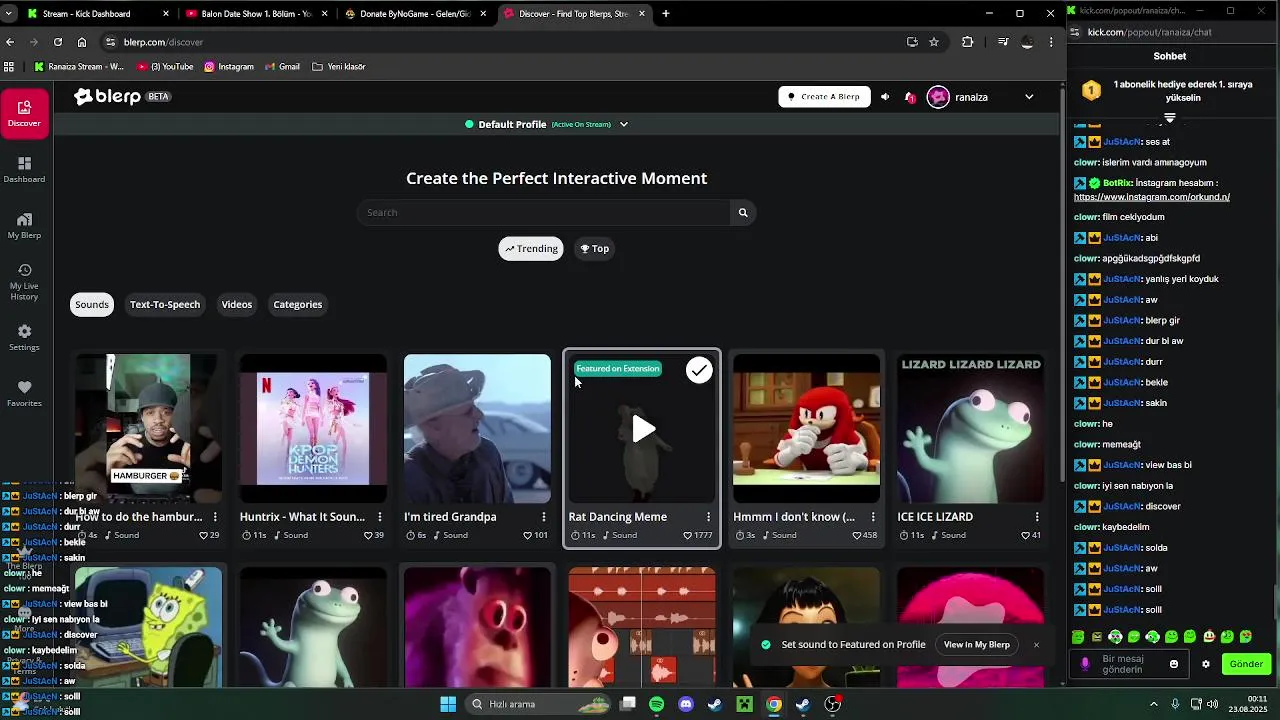Select the Top filter
The width and height of the screenshot is (1280, 720).
click(594, 249)
